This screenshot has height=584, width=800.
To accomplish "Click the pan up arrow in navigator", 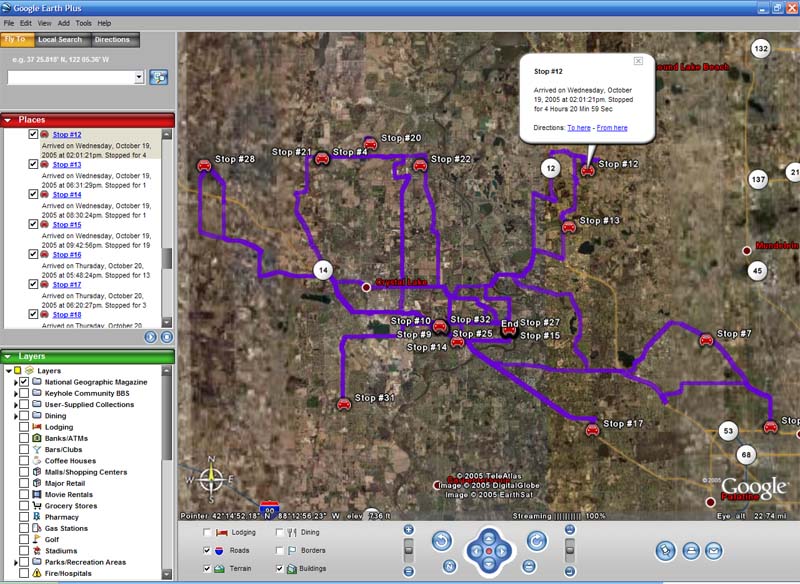I will [x=489, y=538].
